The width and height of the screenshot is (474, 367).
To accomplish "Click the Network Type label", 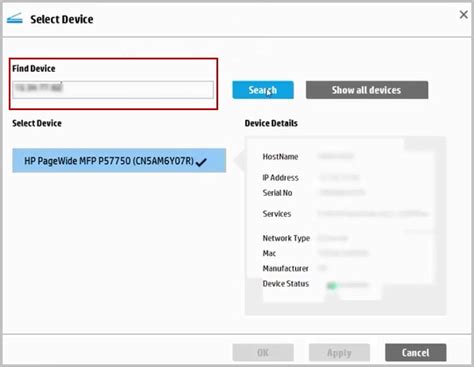I will click(x=286, y=238).
